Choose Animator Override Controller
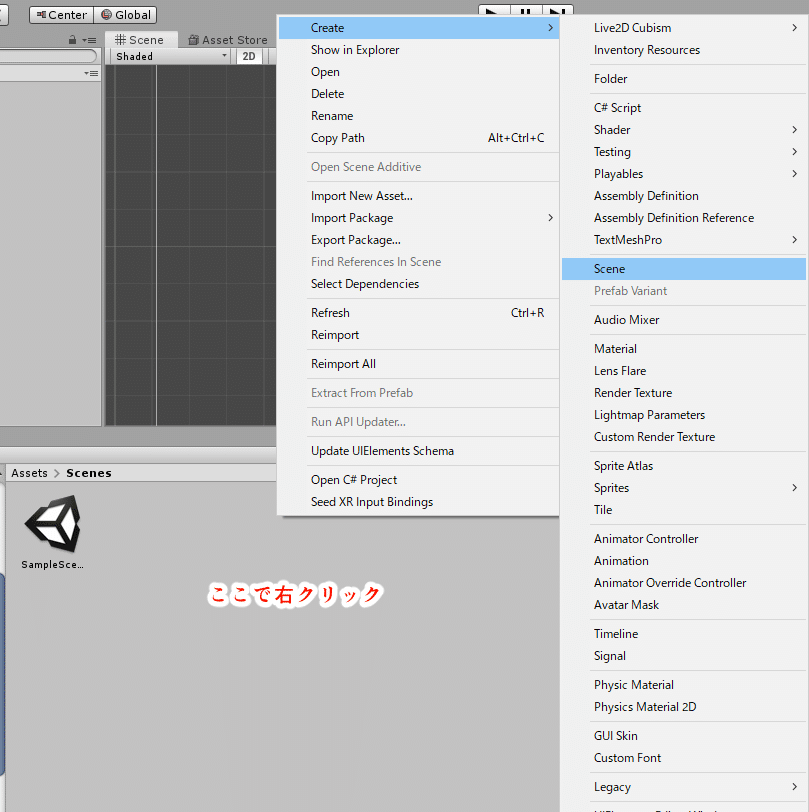The height and width of the screenshot is (812, 809). pos(684,583)
